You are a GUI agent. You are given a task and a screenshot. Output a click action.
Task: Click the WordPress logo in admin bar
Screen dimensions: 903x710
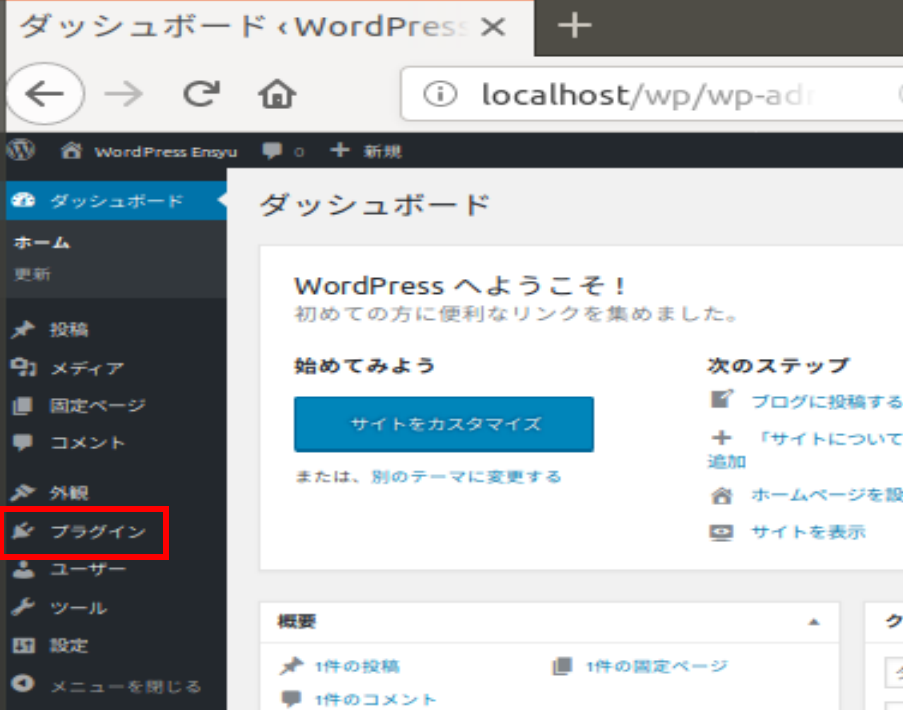tap(21, 150)
